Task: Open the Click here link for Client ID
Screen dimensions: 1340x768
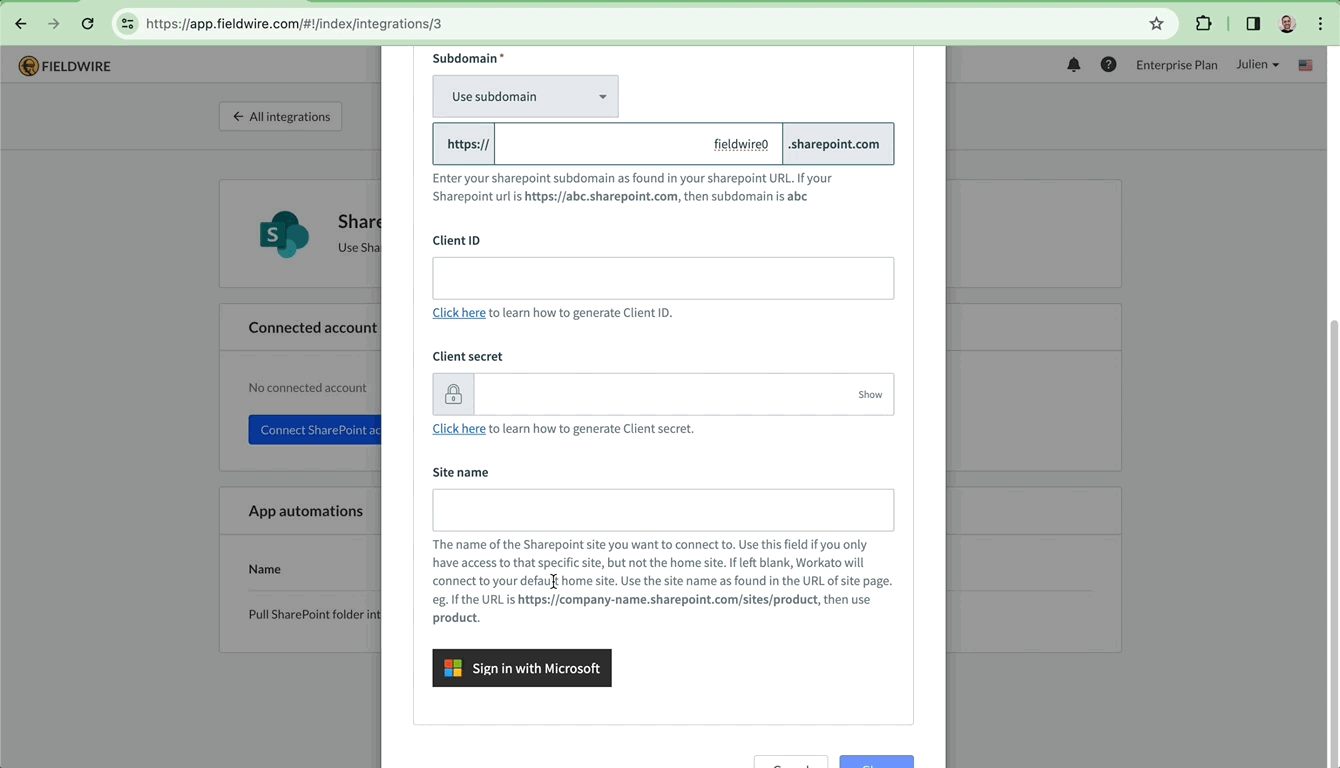Action: click(458, 312)
